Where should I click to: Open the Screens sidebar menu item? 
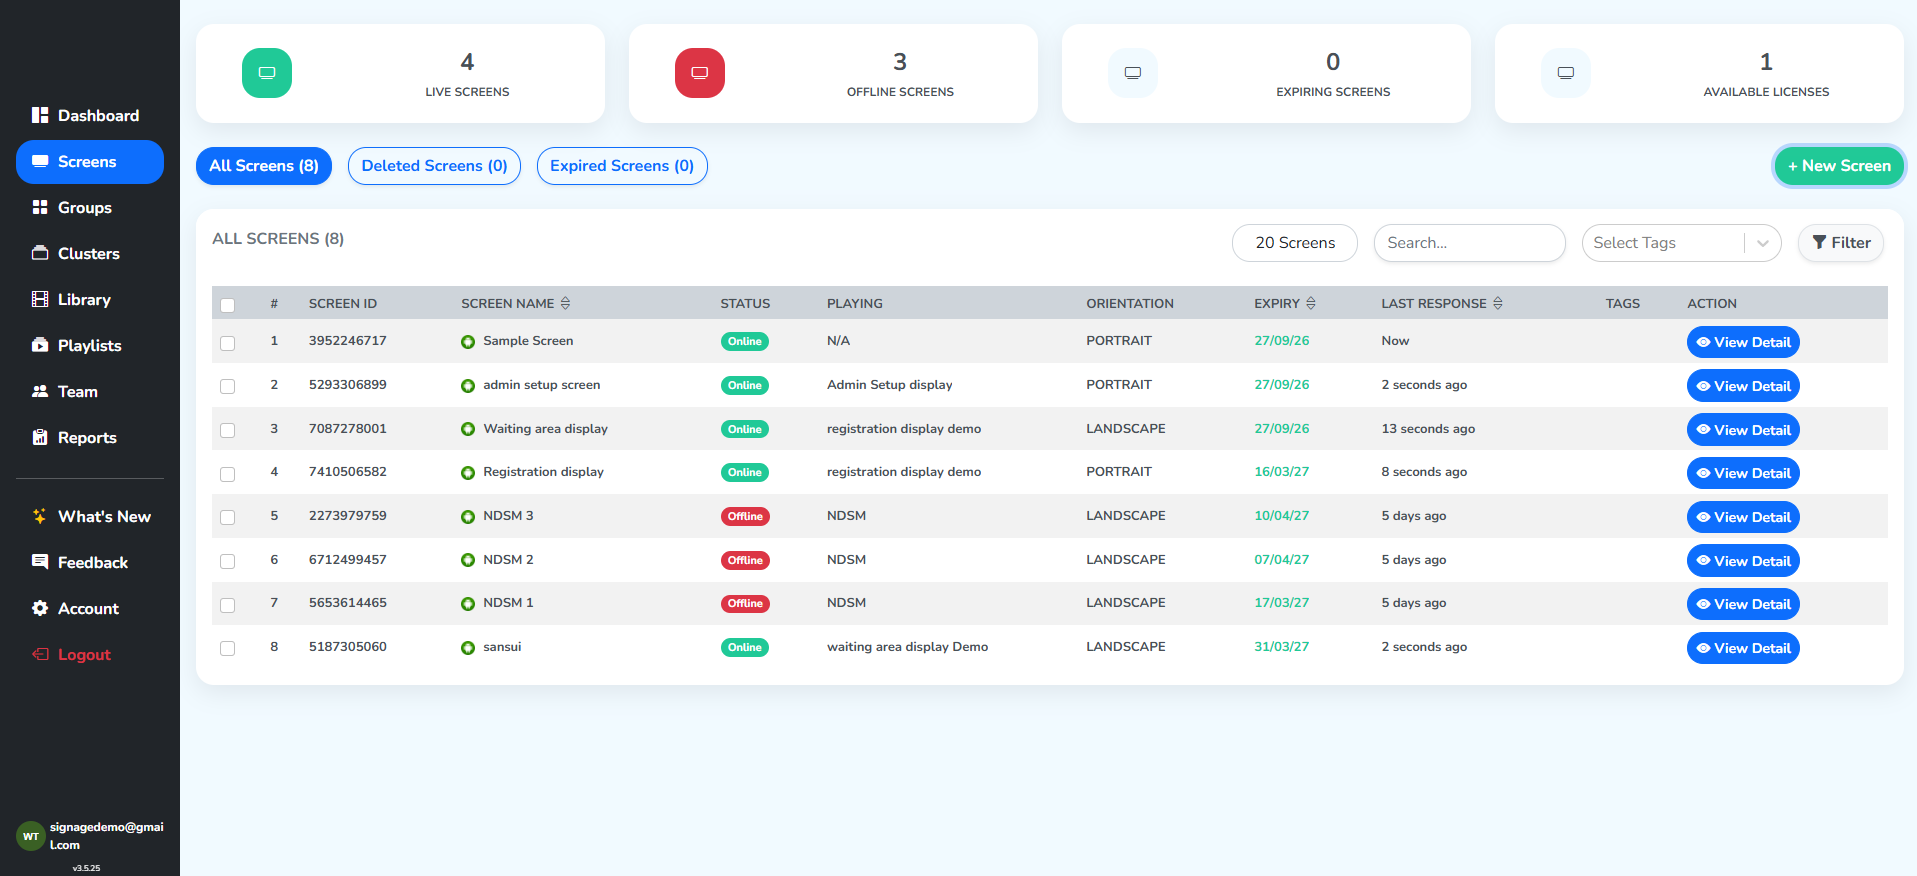click(x=90, y=162)
